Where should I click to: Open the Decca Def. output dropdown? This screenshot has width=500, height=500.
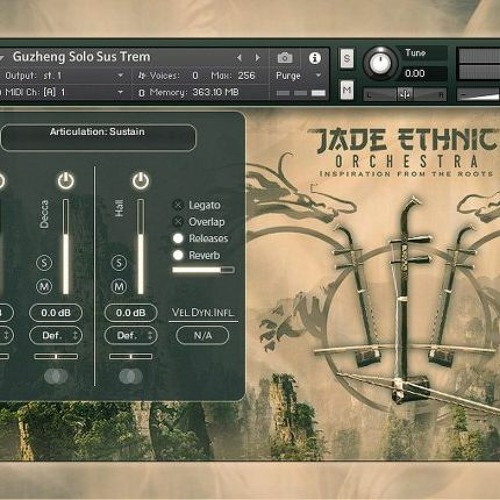[56, 335]
